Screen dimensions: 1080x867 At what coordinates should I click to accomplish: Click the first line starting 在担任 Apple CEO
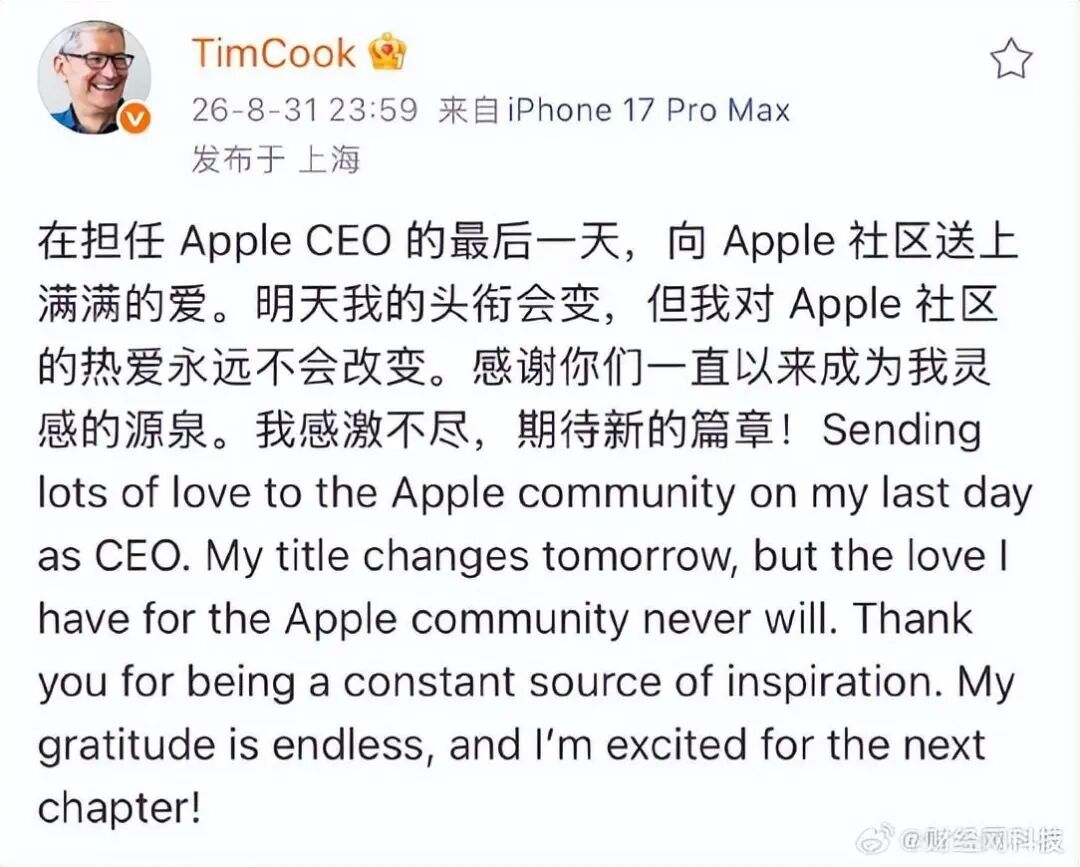coord(527,241)
